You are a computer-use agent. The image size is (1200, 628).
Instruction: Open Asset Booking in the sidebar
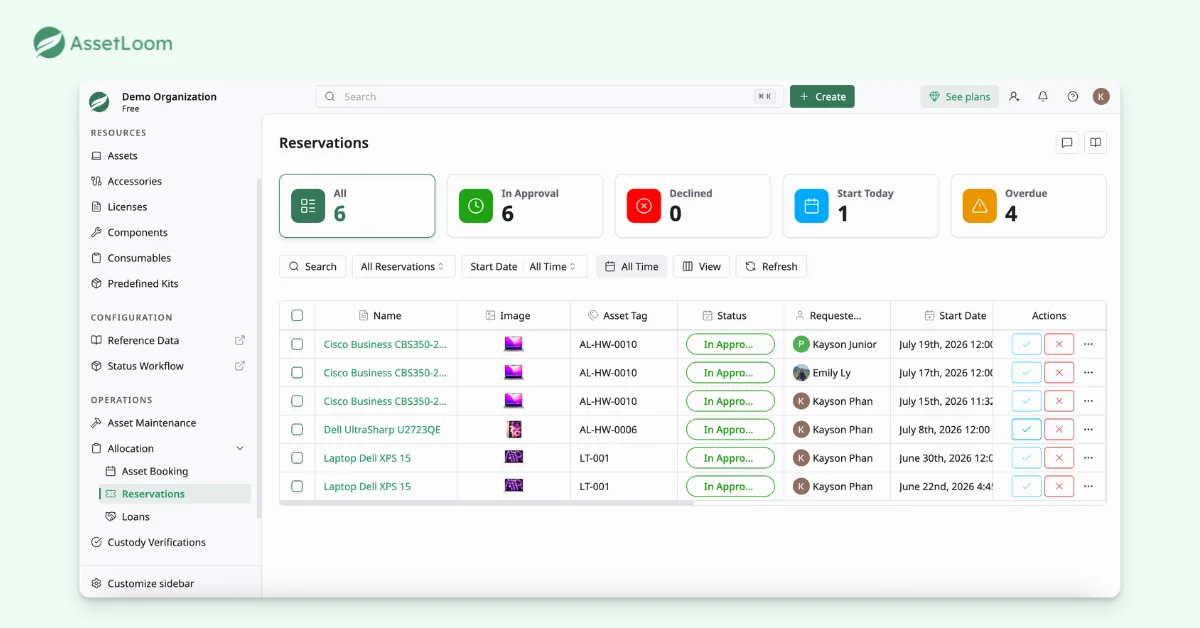pyautogui.click(x=155, y=471)
